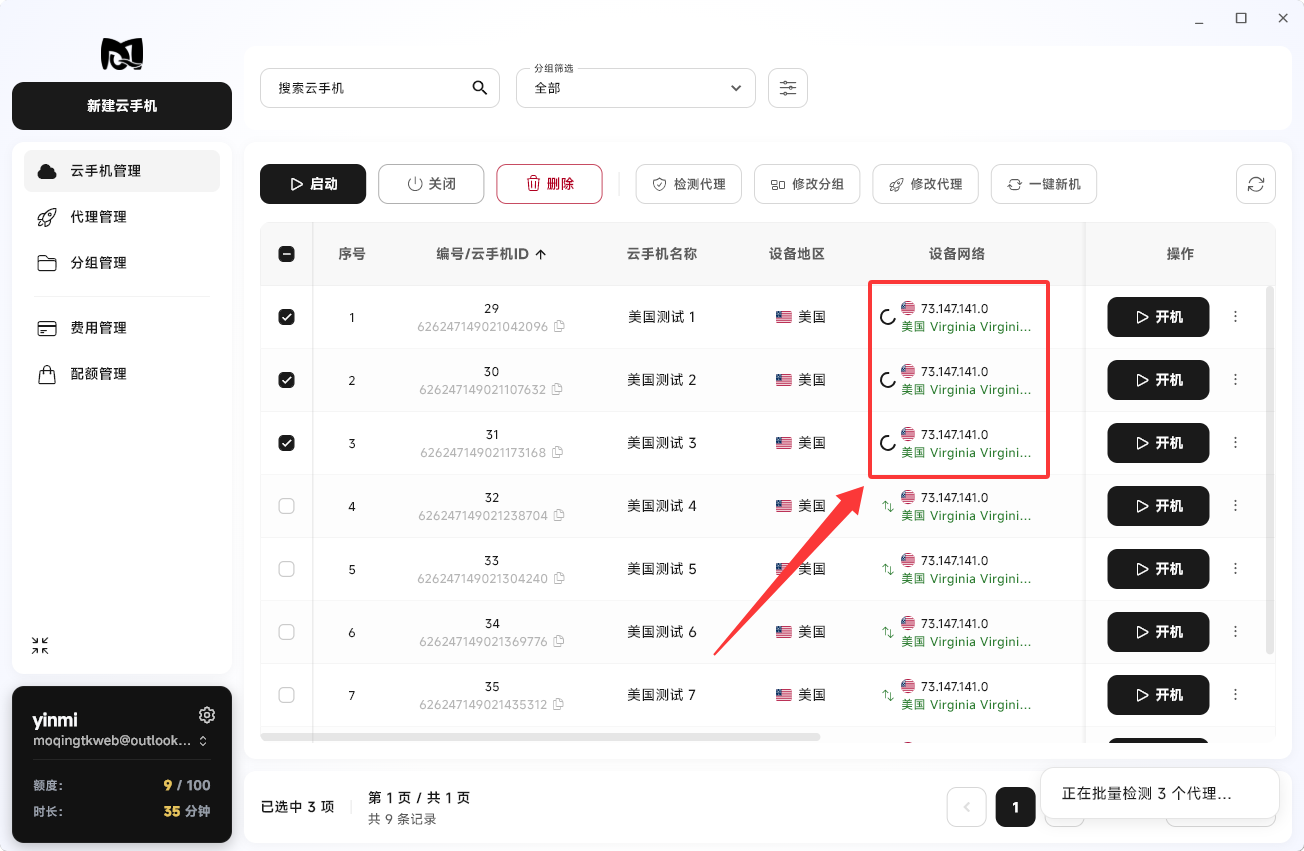Viewport: 1304px width, 851px height.
Task: Copy cloud phone ID 626247149021107632
Action: pos(558,389)
